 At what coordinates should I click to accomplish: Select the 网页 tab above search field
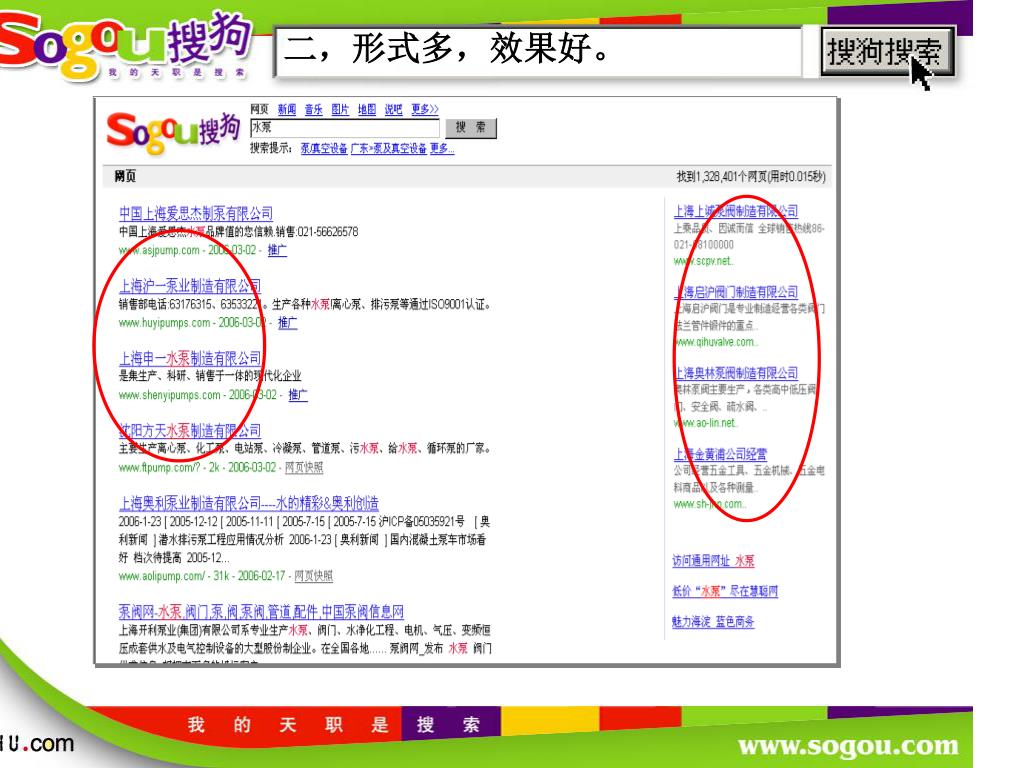(x=259, y=109)
